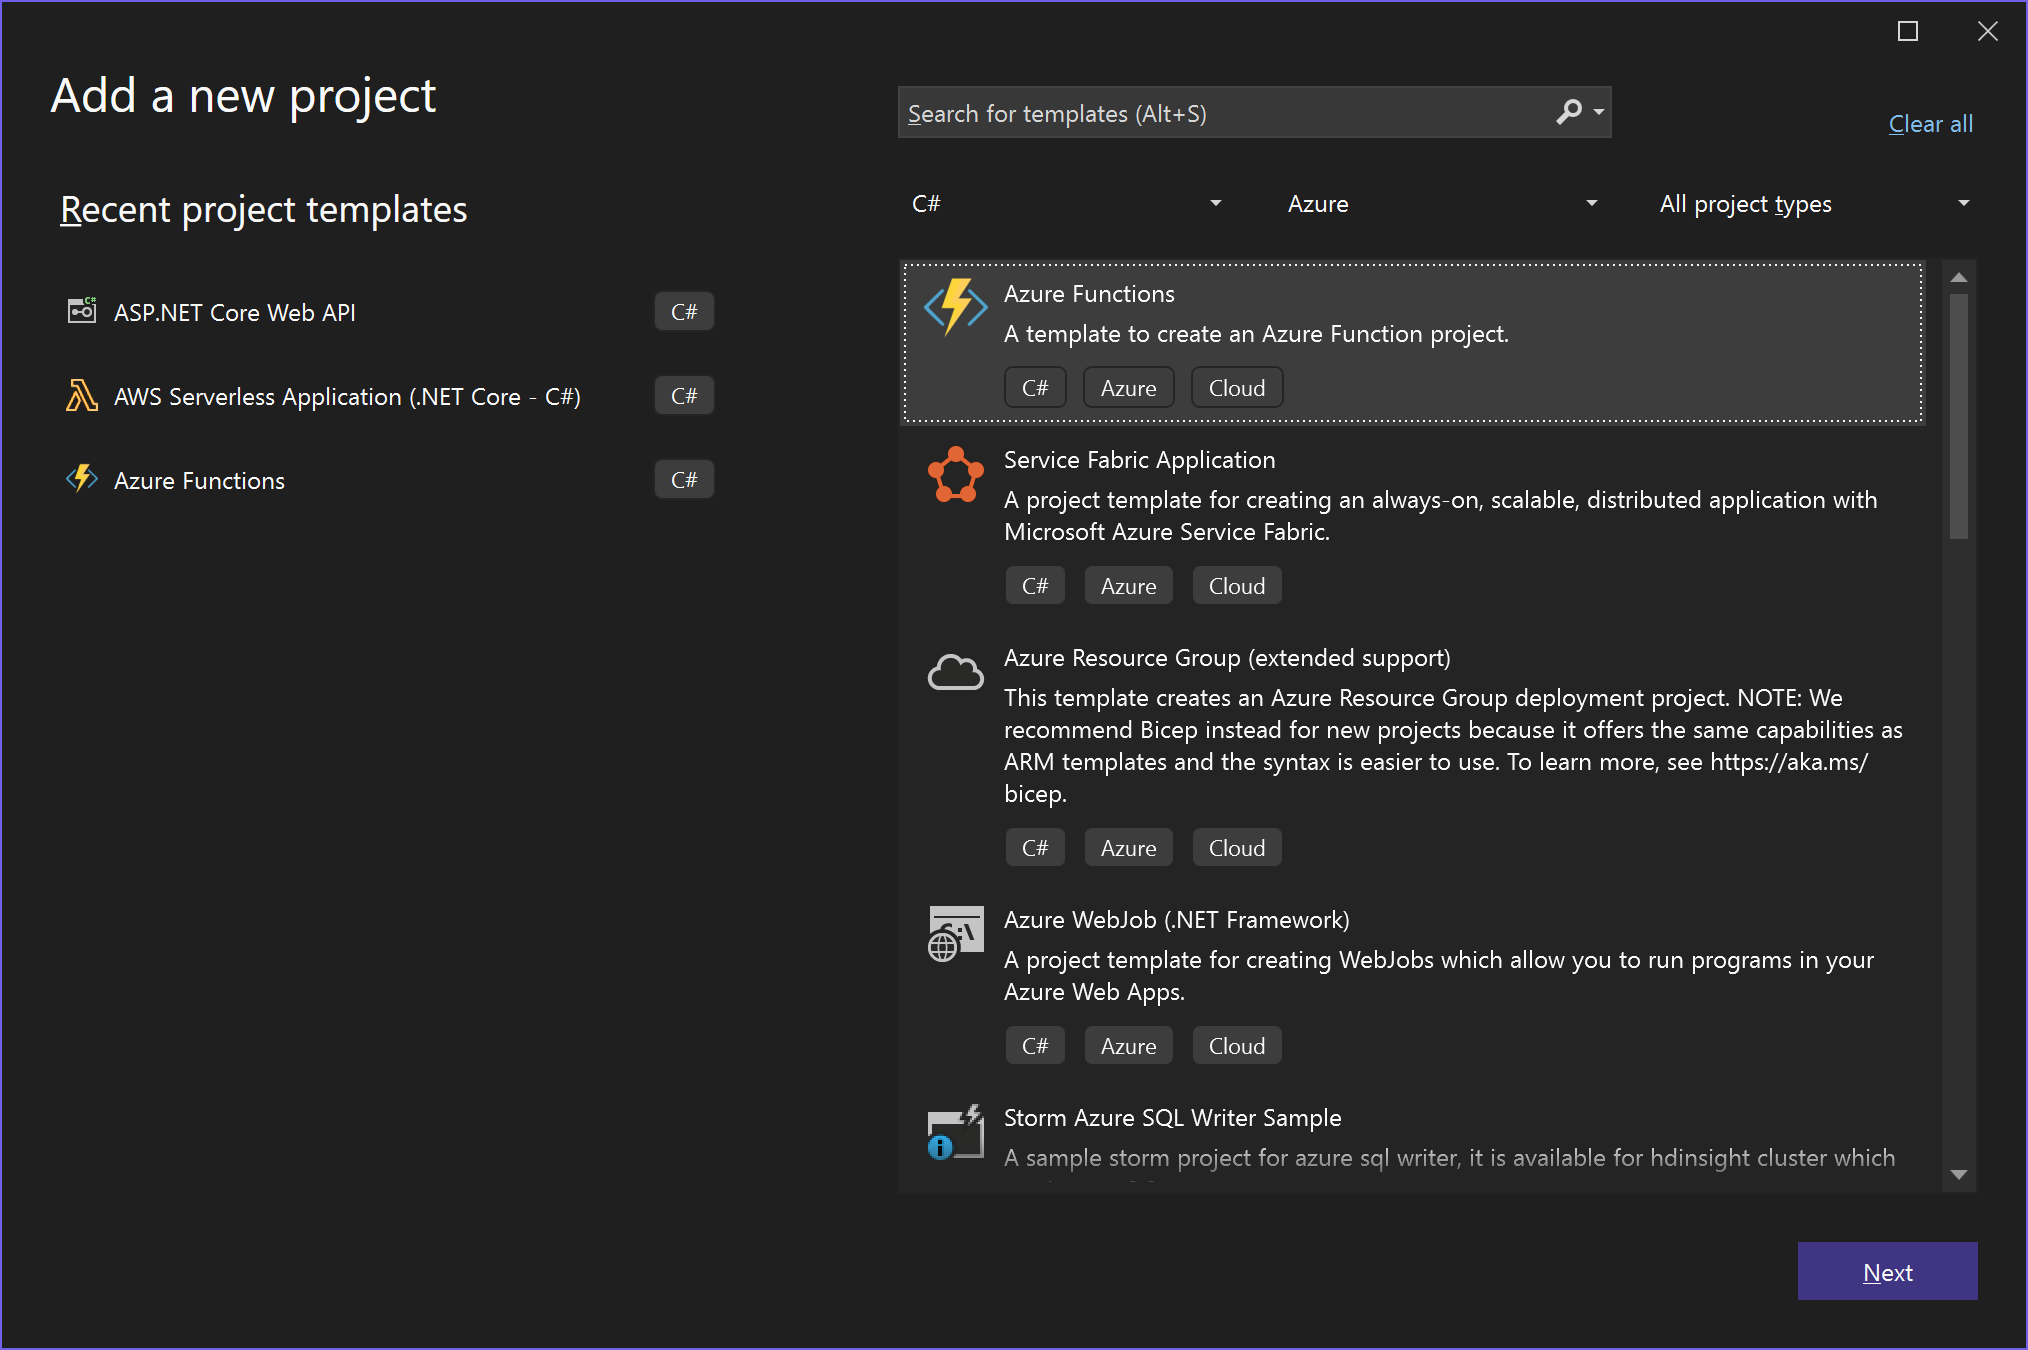
Task: Click the Storm Azure SQL Writer Sample icon
Action: (x=955, y=1133)
